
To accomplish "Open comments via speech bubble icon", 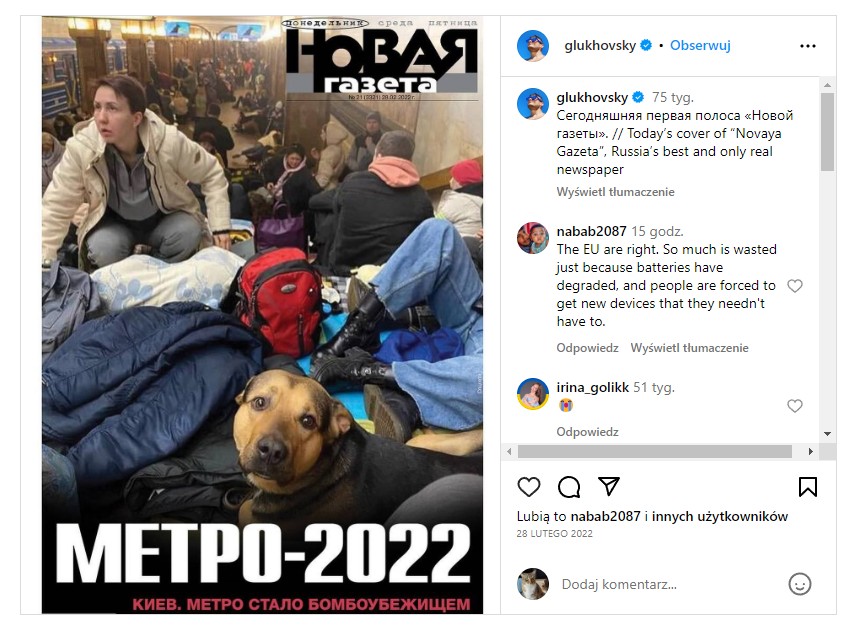I will click(569, 487).
